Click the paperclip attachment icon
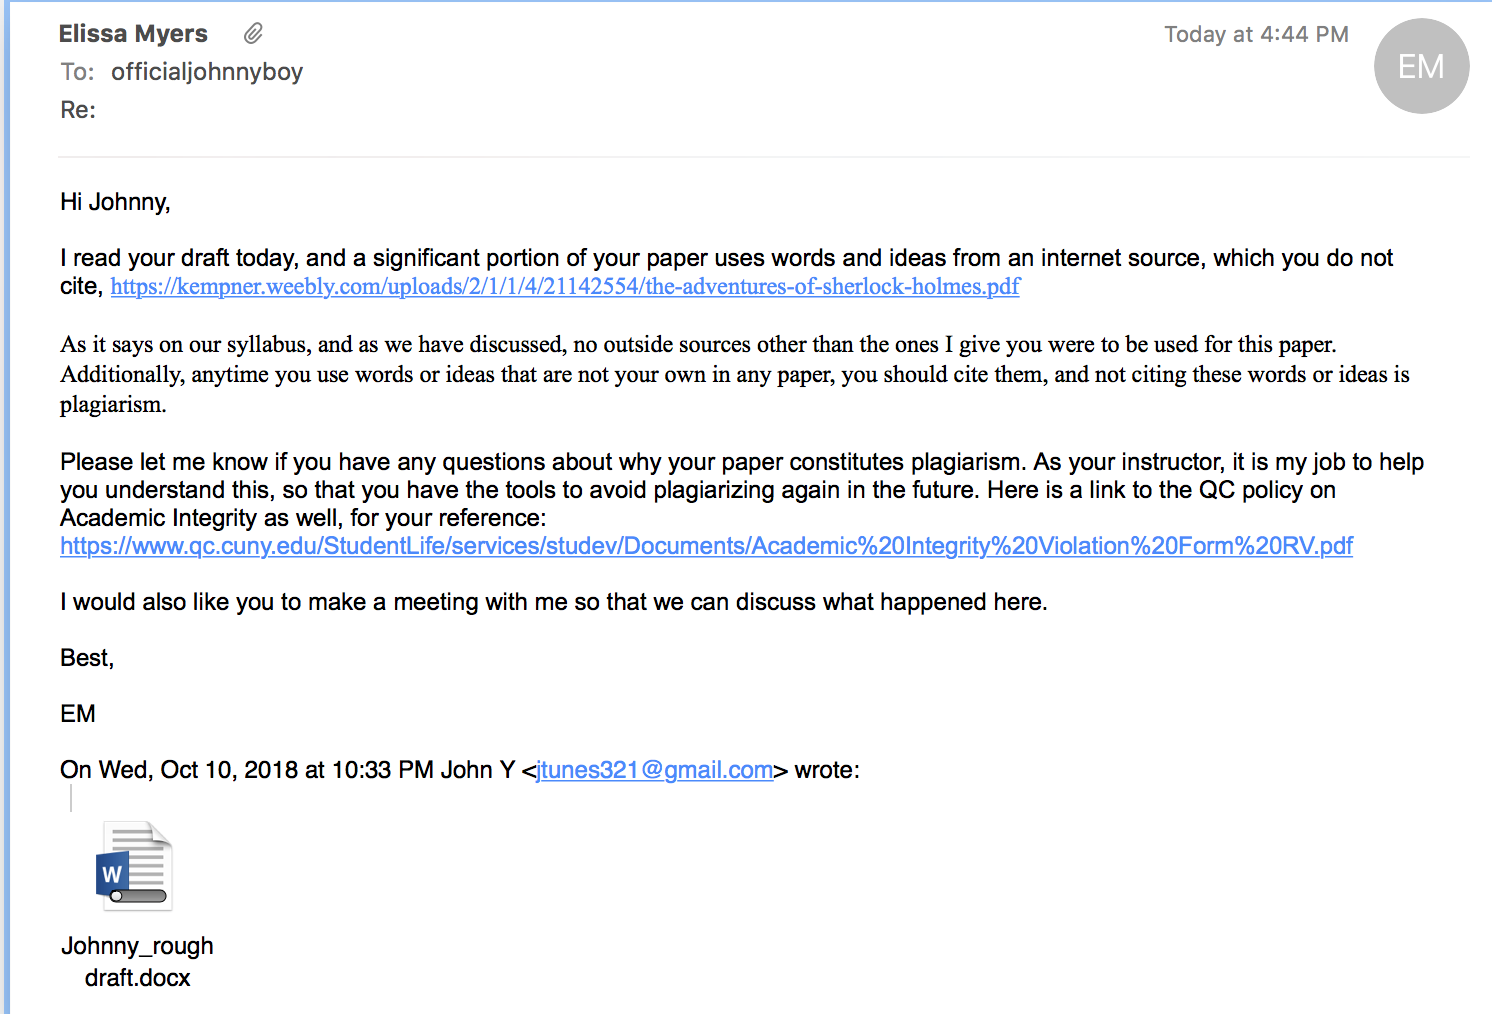This screenshot has width=1492, height=1014. pyautogui.click(x=253, y=34)
